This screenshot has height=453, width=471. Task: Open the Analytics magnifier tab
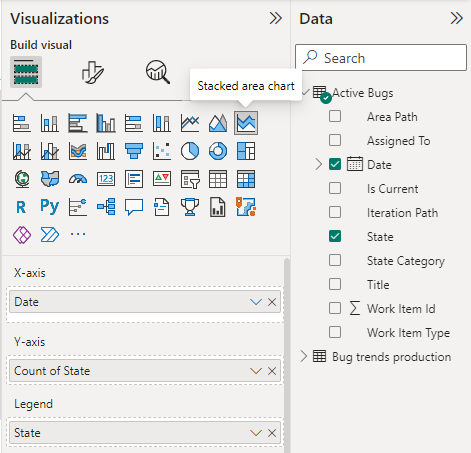tap(158, 72)
